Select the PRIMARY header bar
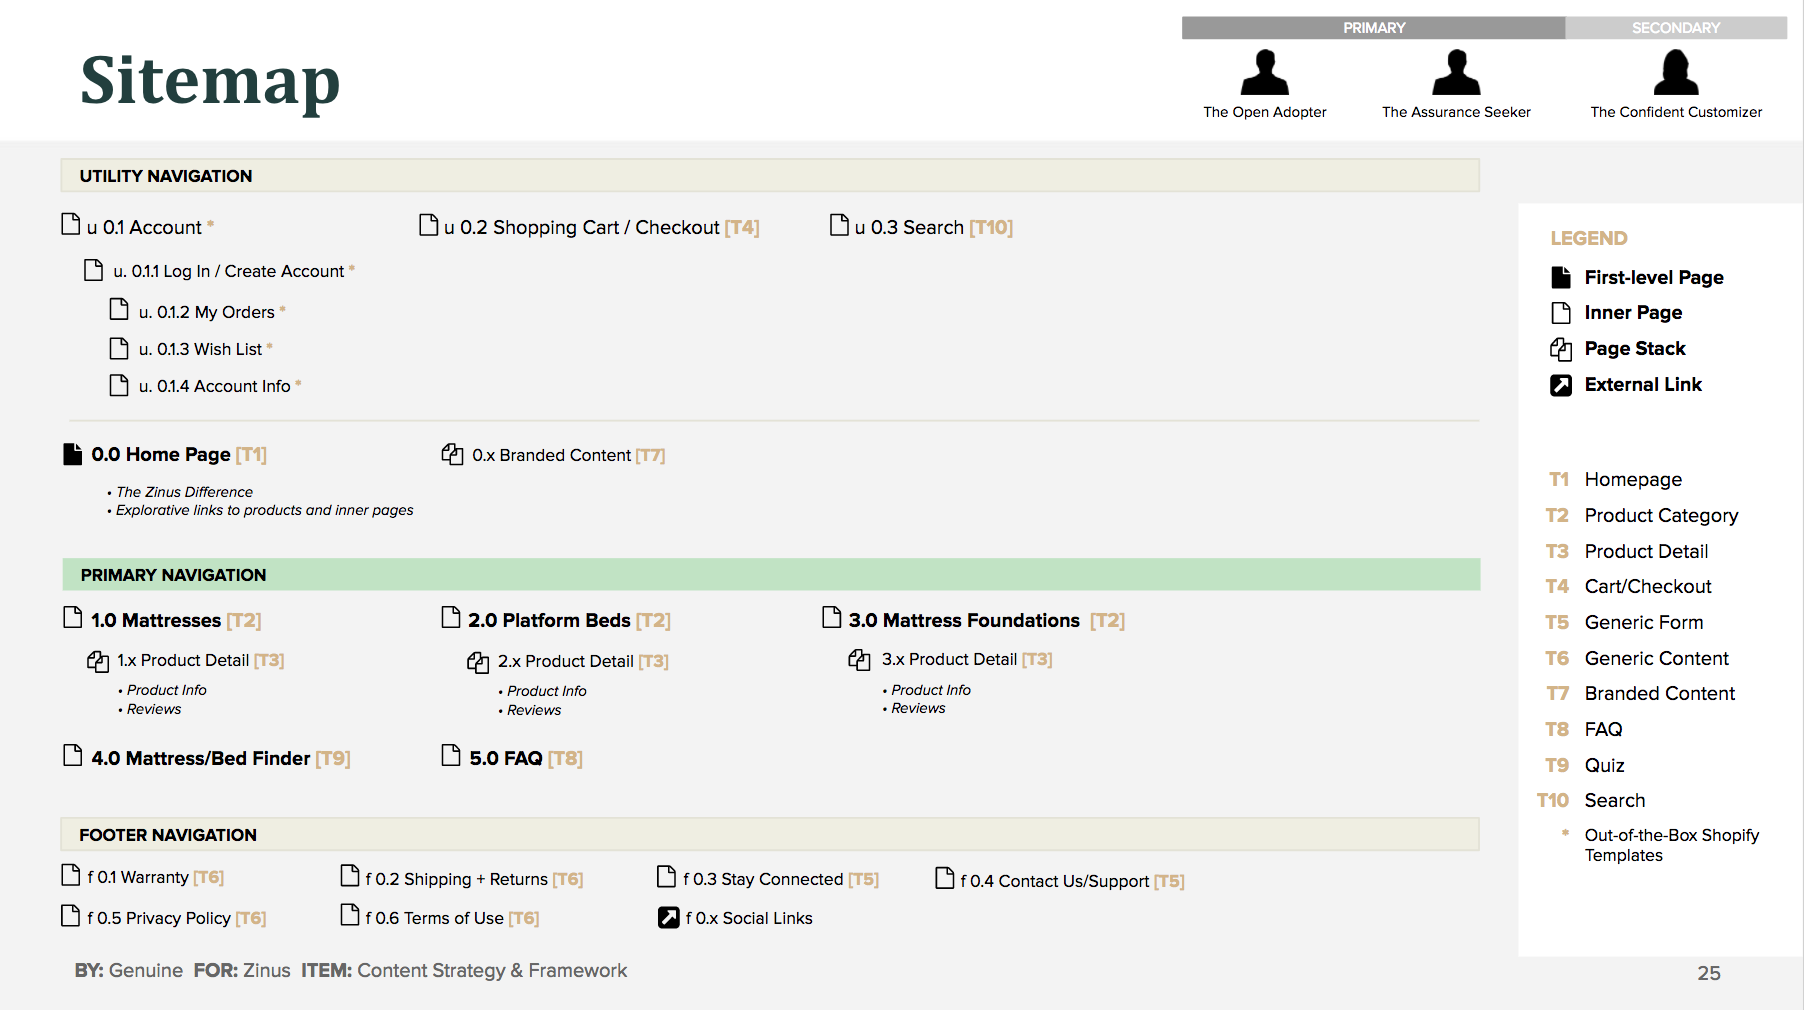Viewport: 1804px width, 1010px height. [1374, 27]
